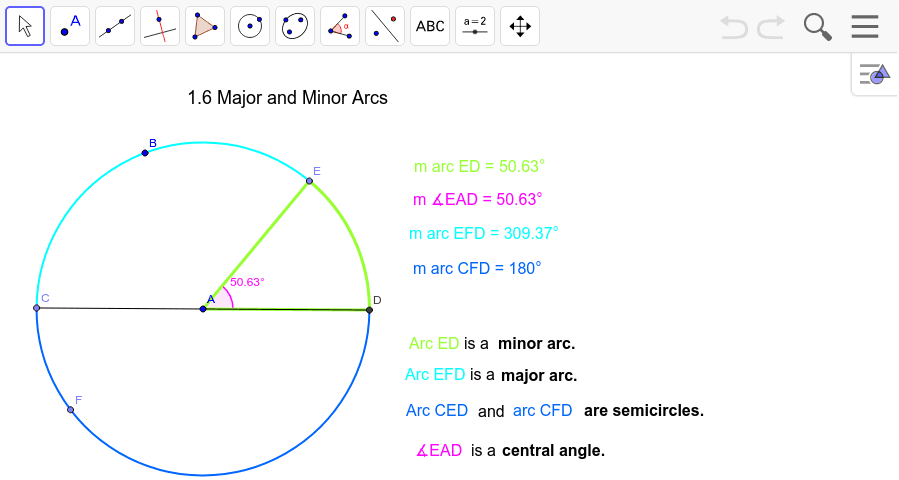Viewport: 899px width, 480px height.
Task: Click text 'm arc CFD = 180°'
Action: (x=477, y=268)
